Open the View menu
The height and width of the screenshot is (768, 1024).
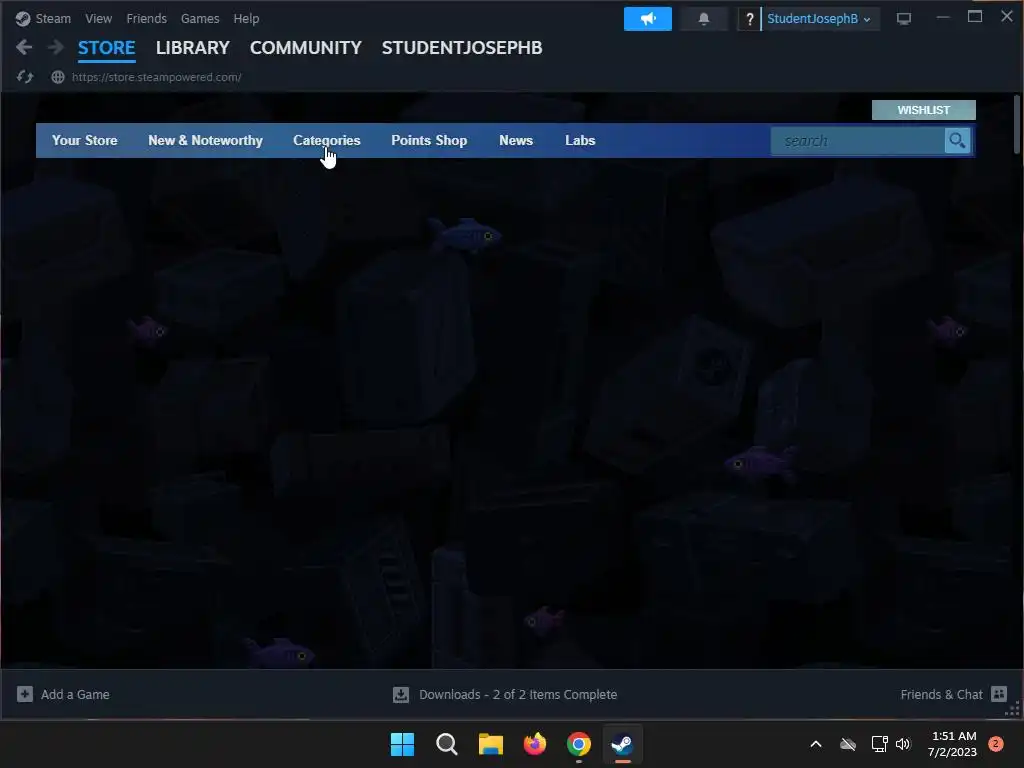98,18
